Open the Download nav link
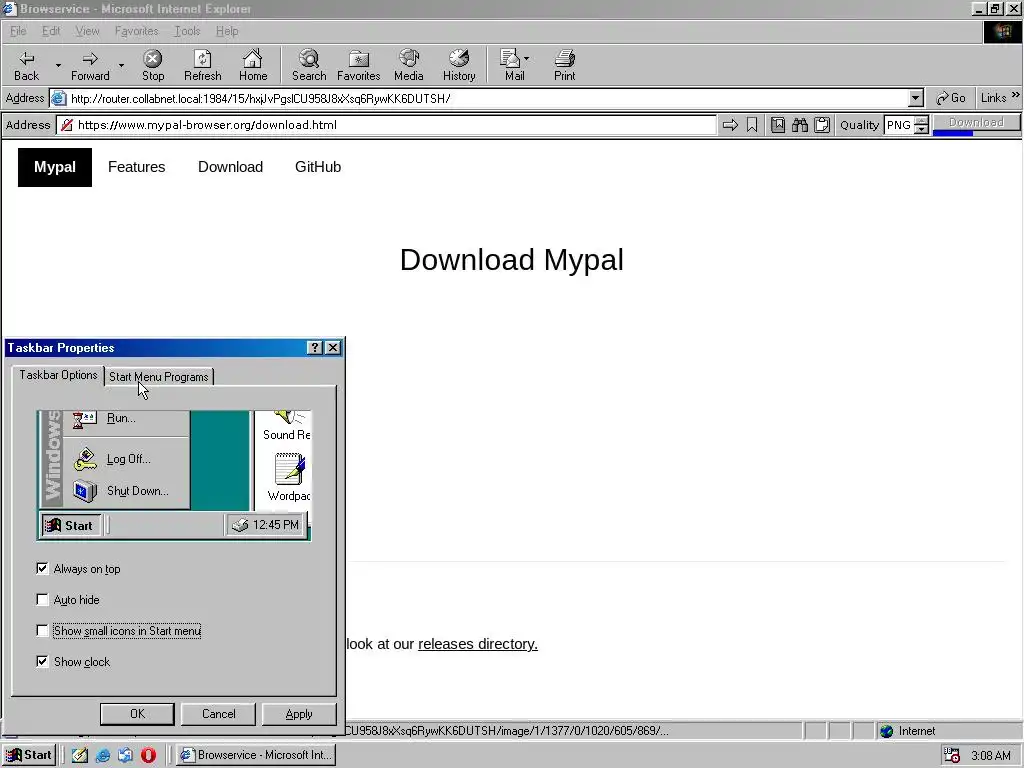The image size is (1024, 768). point(231,167)
